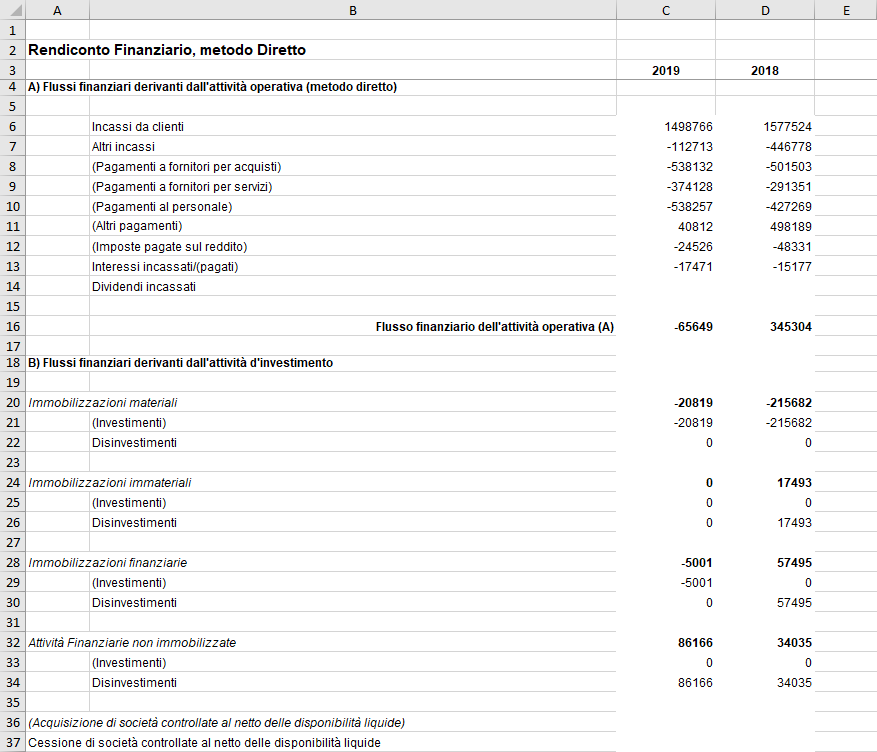The height and width of the screenshot is (752, 877).
Task: Click the bold value 86166 cell
Action: 691,643
